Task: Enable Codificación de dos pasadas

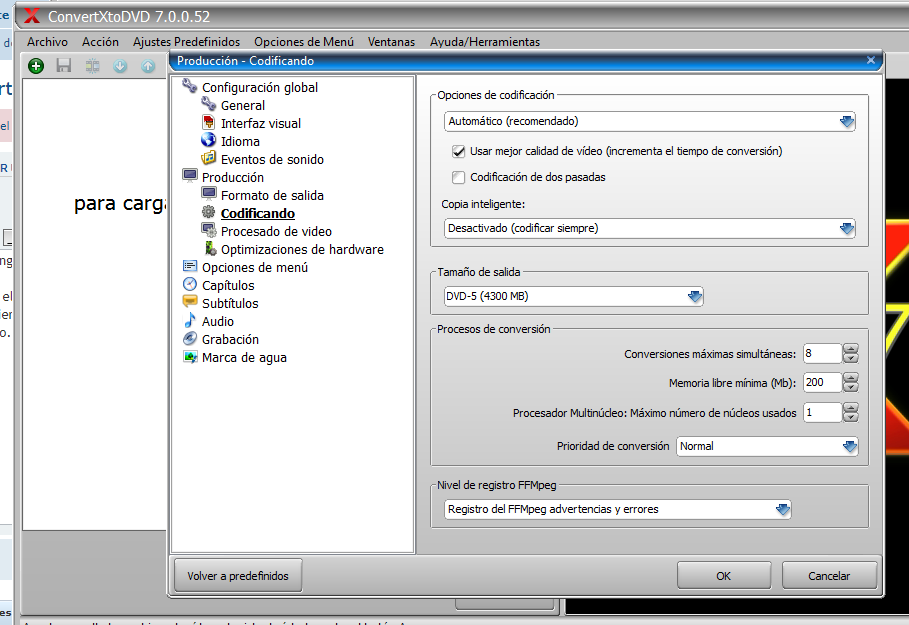Action: pyautogui.click(x=459, y=177)
